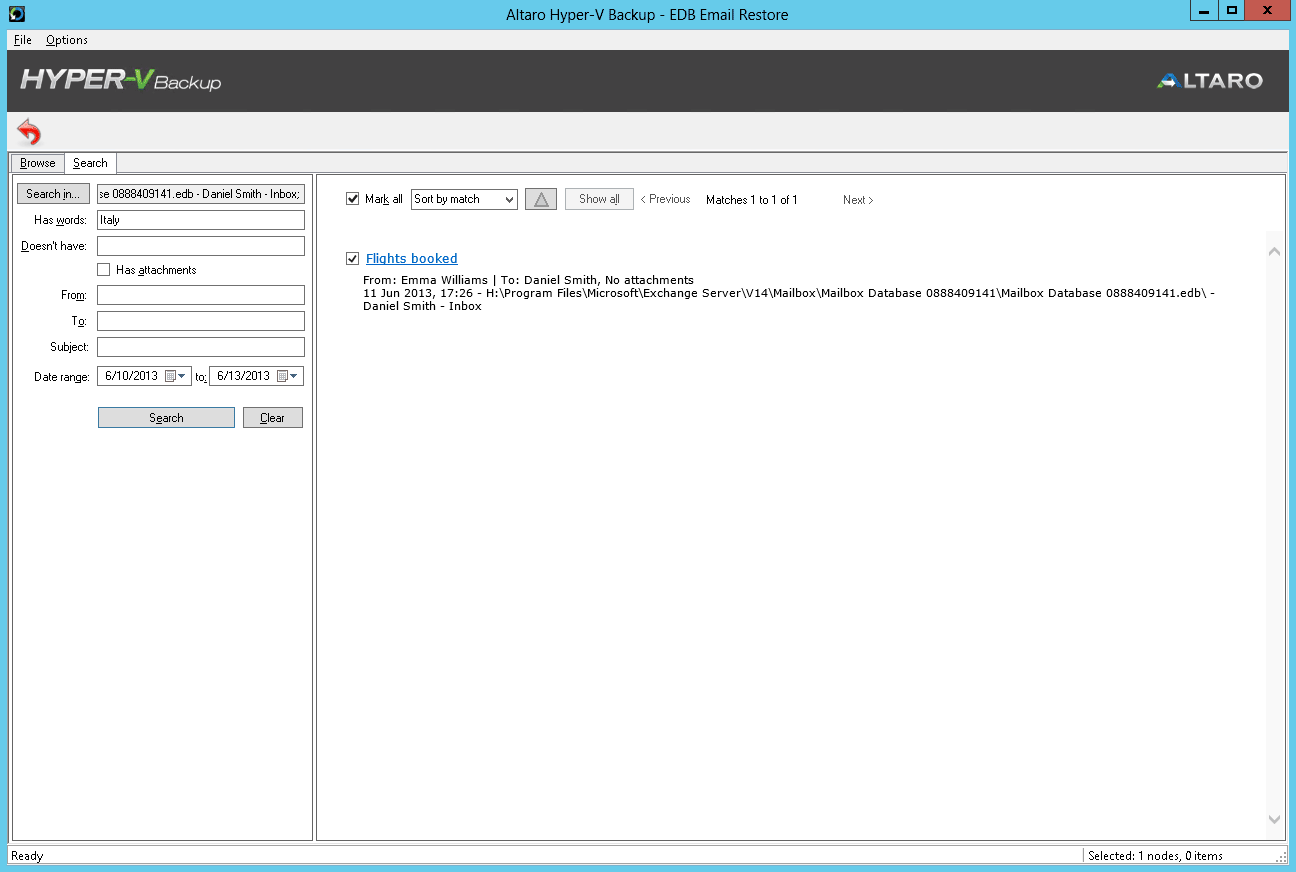The image size is (1296, 872).
Task: Go to Previous matches
Action: click(x=665, y=200)
